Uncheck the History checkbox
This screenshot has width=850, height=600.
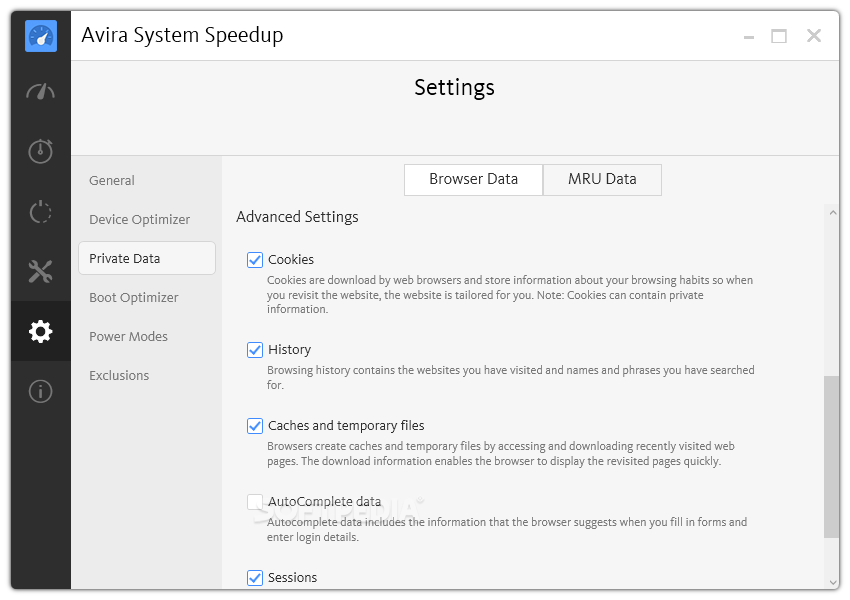click(x=255, y=350)
